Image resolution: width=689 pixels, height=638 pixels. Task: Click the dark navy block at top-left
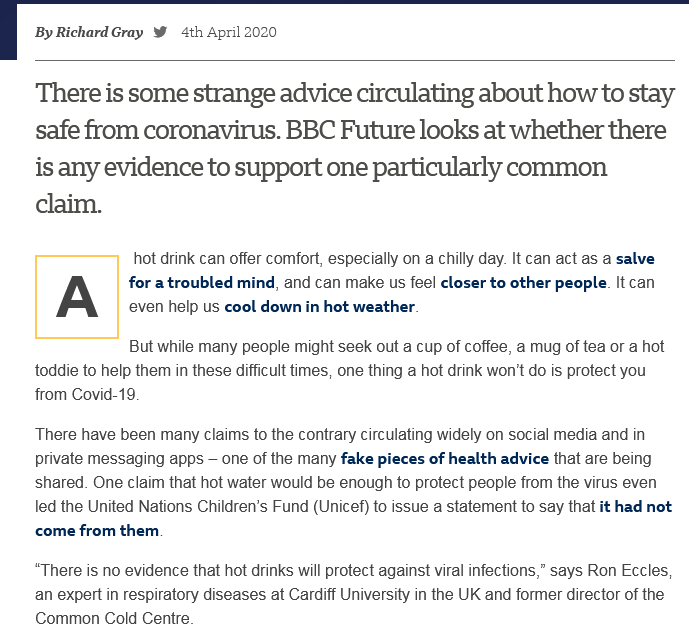pos(8,30)
